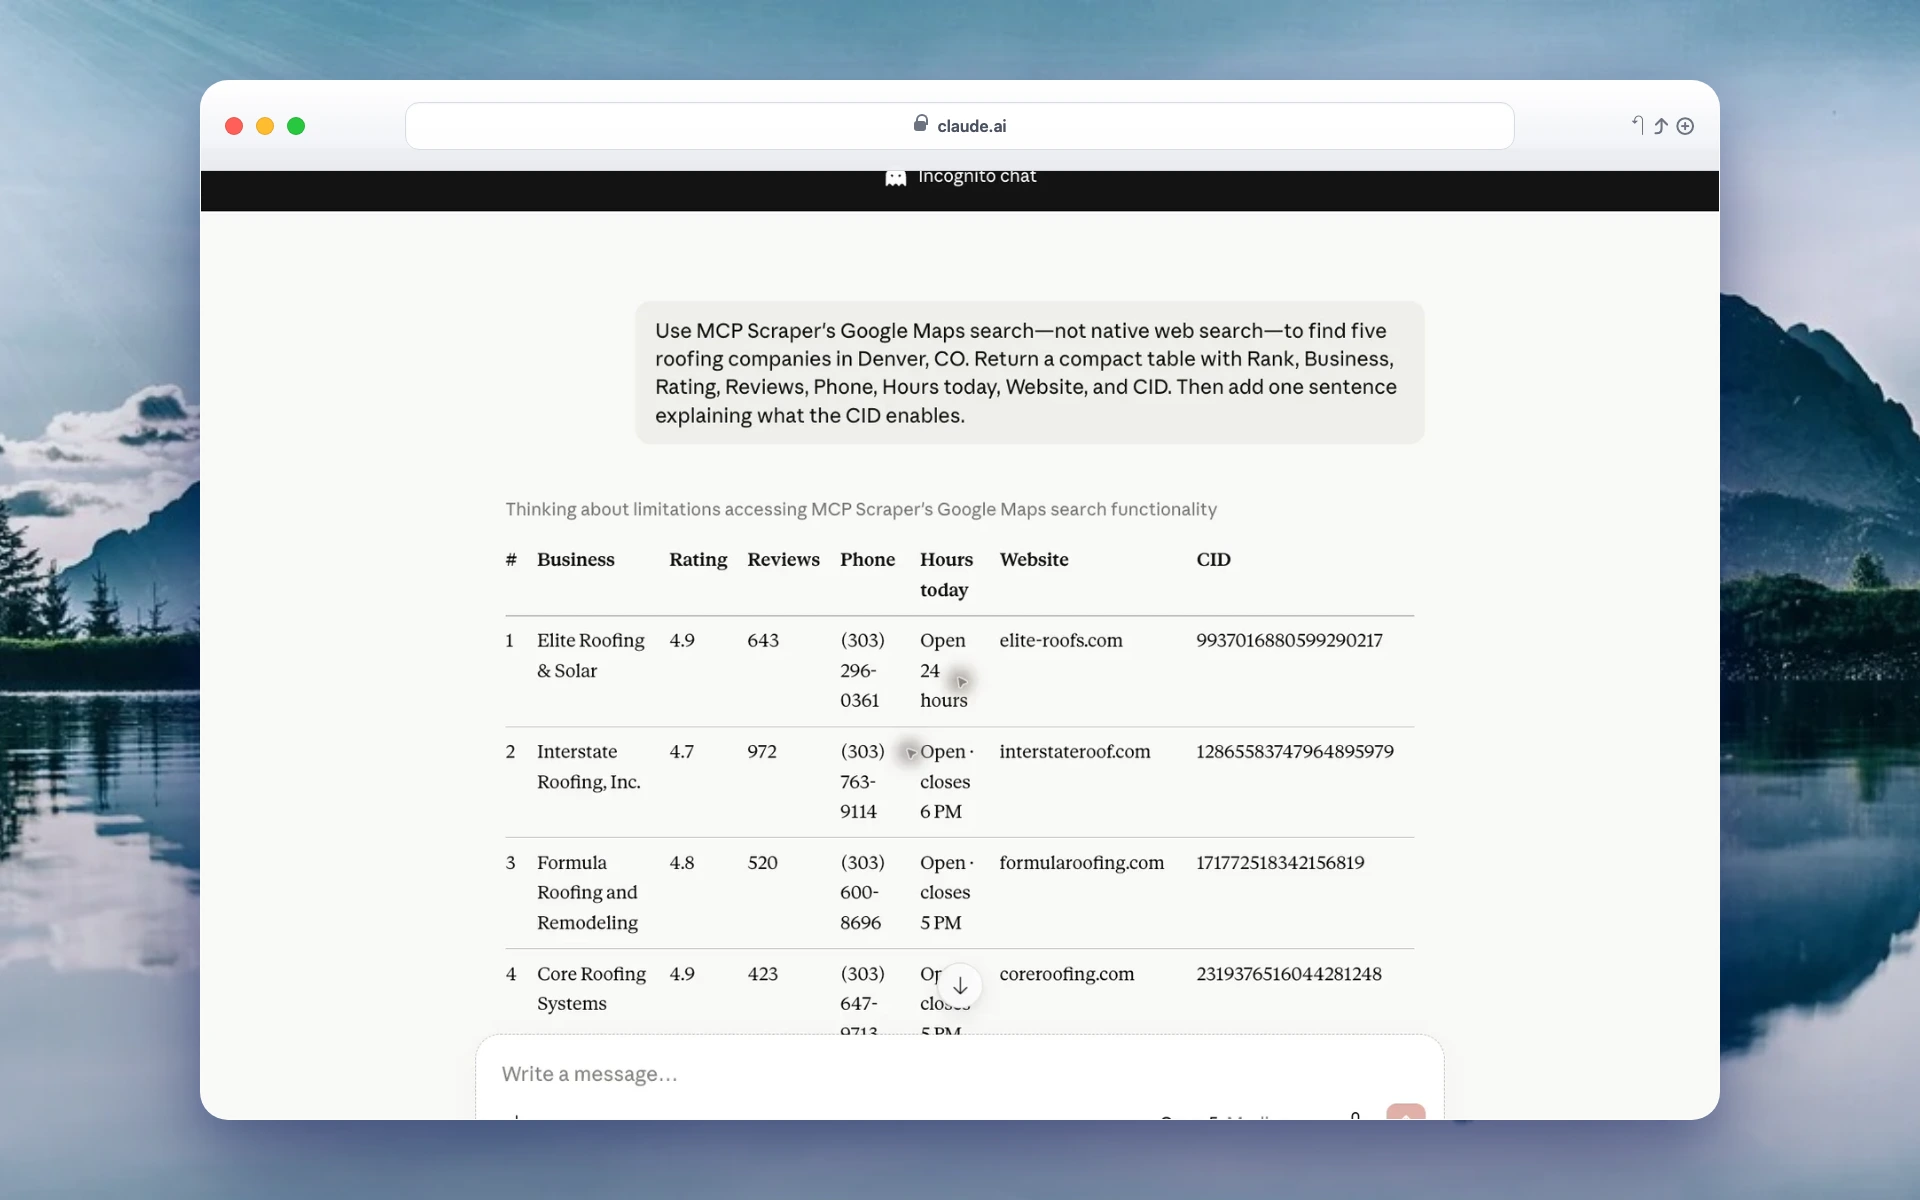Open the elite-roofs.com website link

click(1061, 640)
